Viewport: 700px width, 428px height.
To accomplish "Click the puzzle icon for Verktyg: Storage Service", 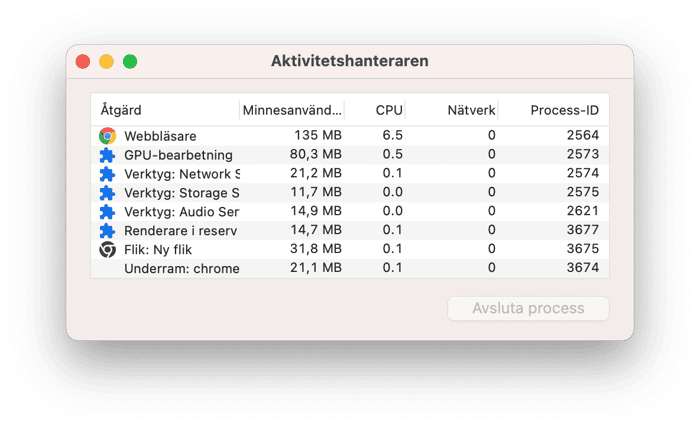I will (107, 193).
